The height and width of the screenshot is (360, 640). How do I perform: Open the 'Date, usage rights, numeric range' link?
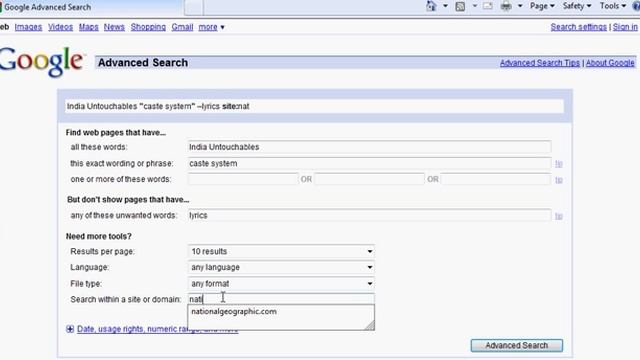point(158,329)
